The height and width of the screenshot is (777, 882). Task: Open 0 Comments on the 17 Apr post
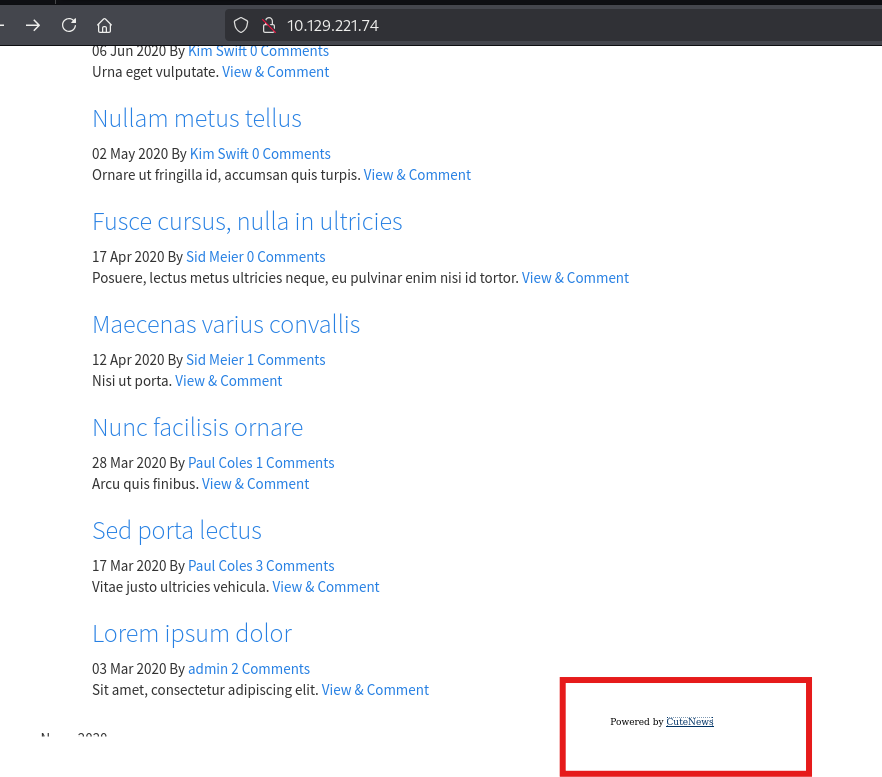286,257
